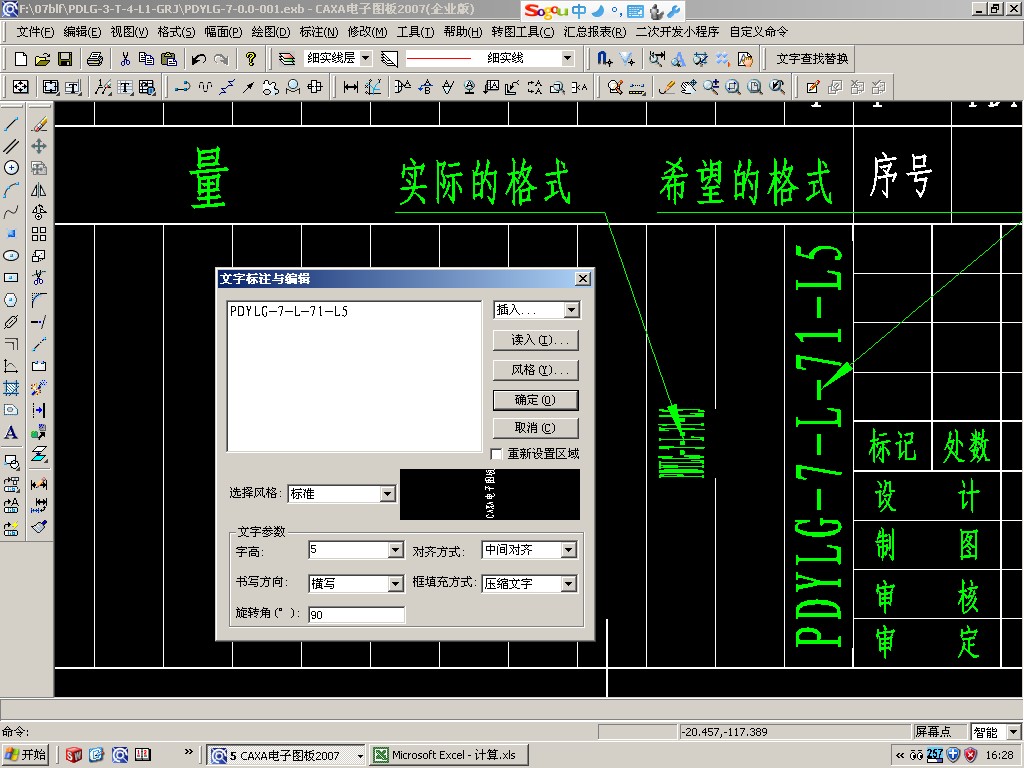Image resolution: width=1024 pixels, height=768 pixels.
Task: Select the Fillet corner tool
Action: click(x=39, y=300)
